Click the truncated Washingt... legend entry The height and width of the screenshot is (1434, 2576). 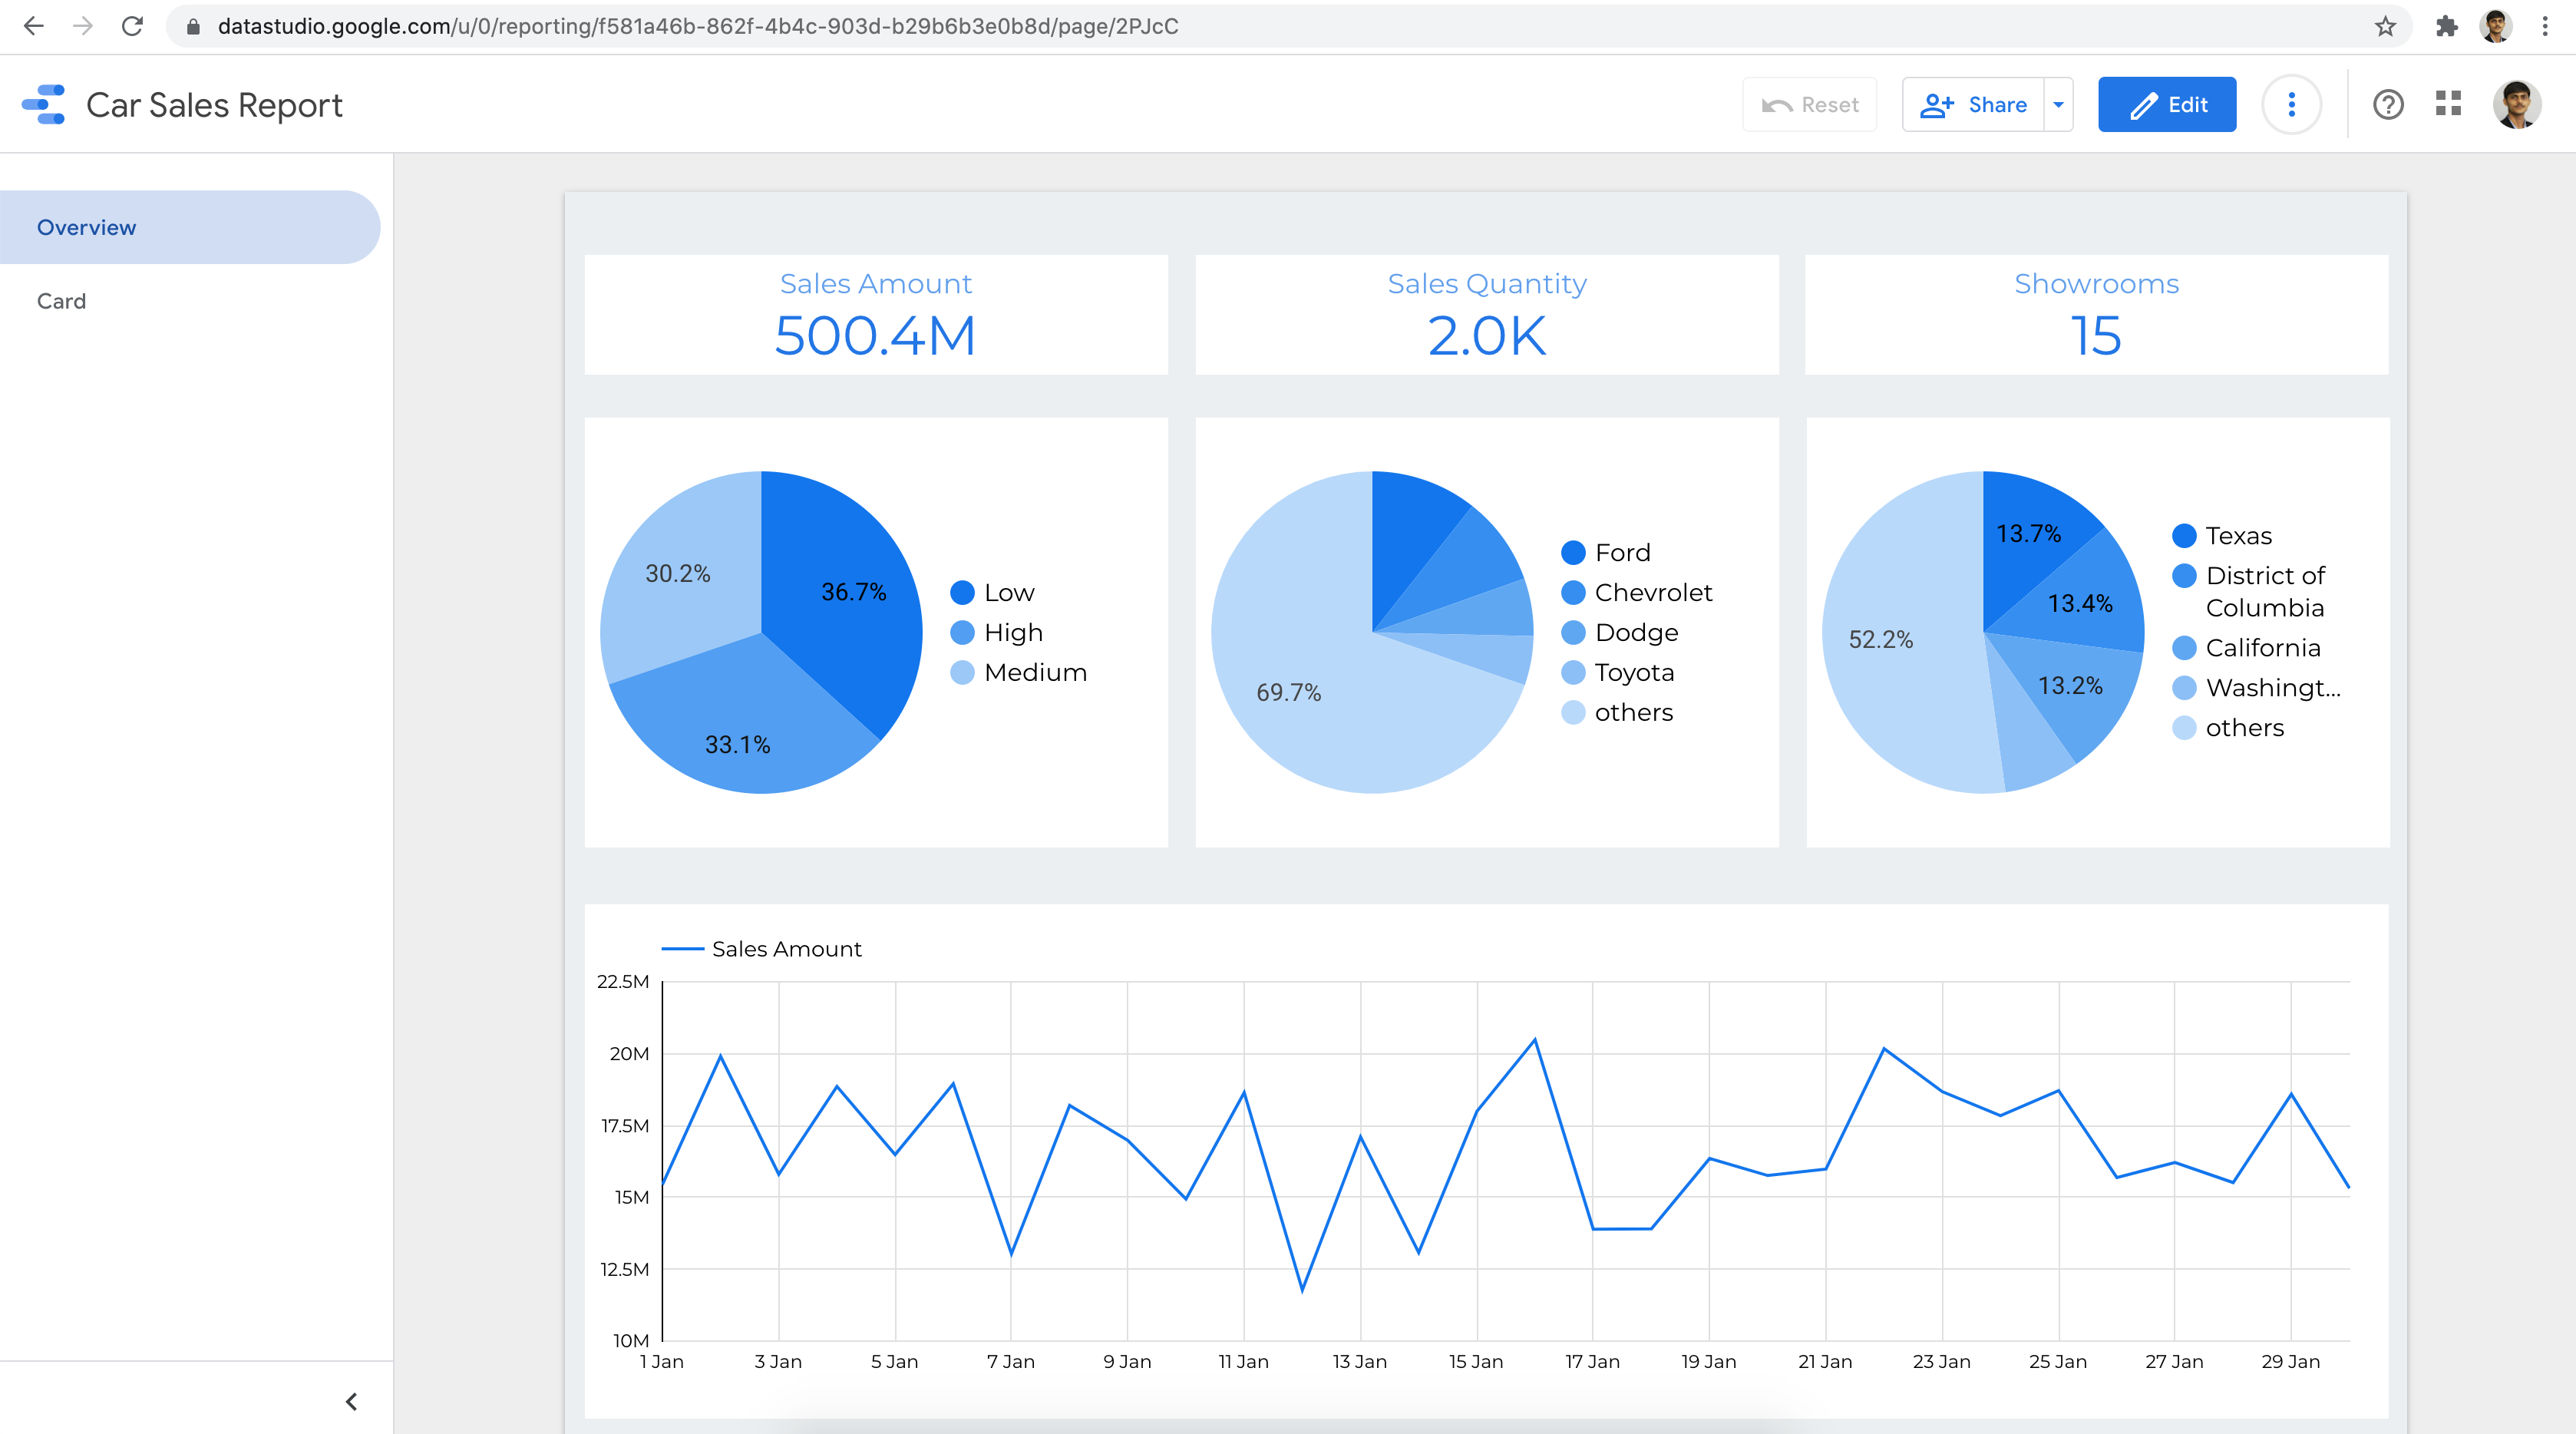(x=2257, y=688)
